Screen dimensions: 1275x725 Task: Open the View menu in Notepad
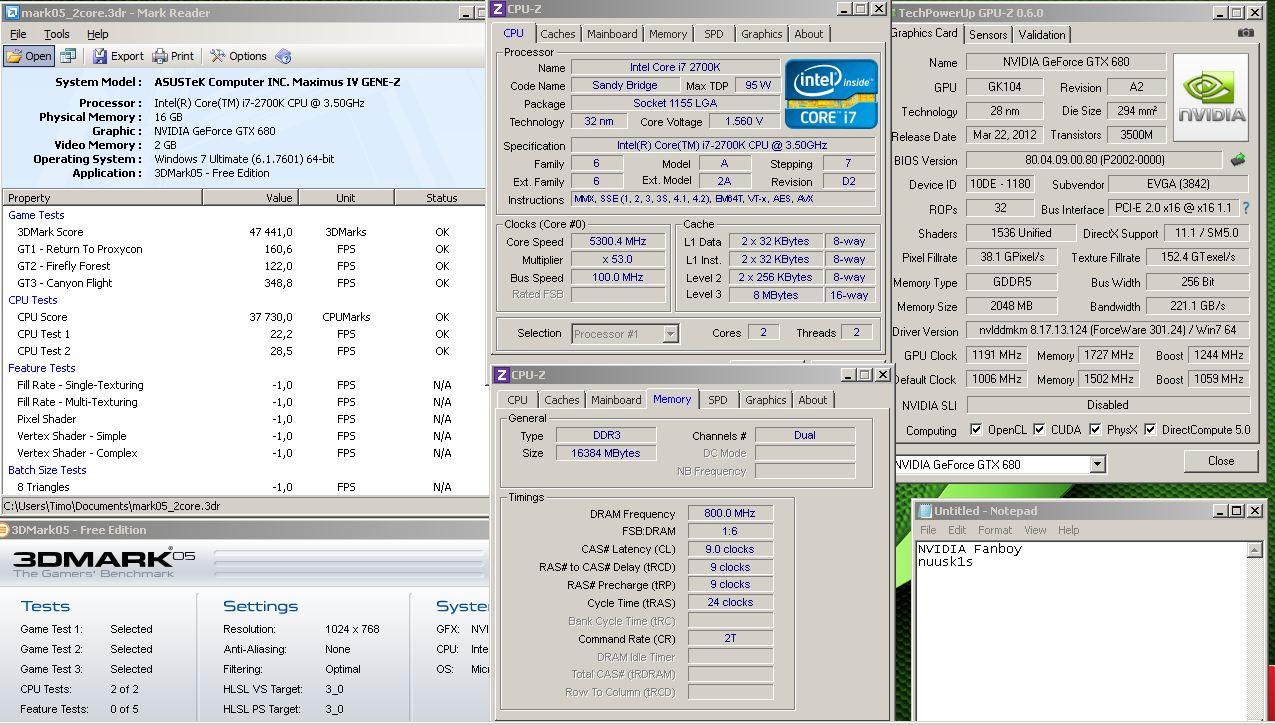1035,530
